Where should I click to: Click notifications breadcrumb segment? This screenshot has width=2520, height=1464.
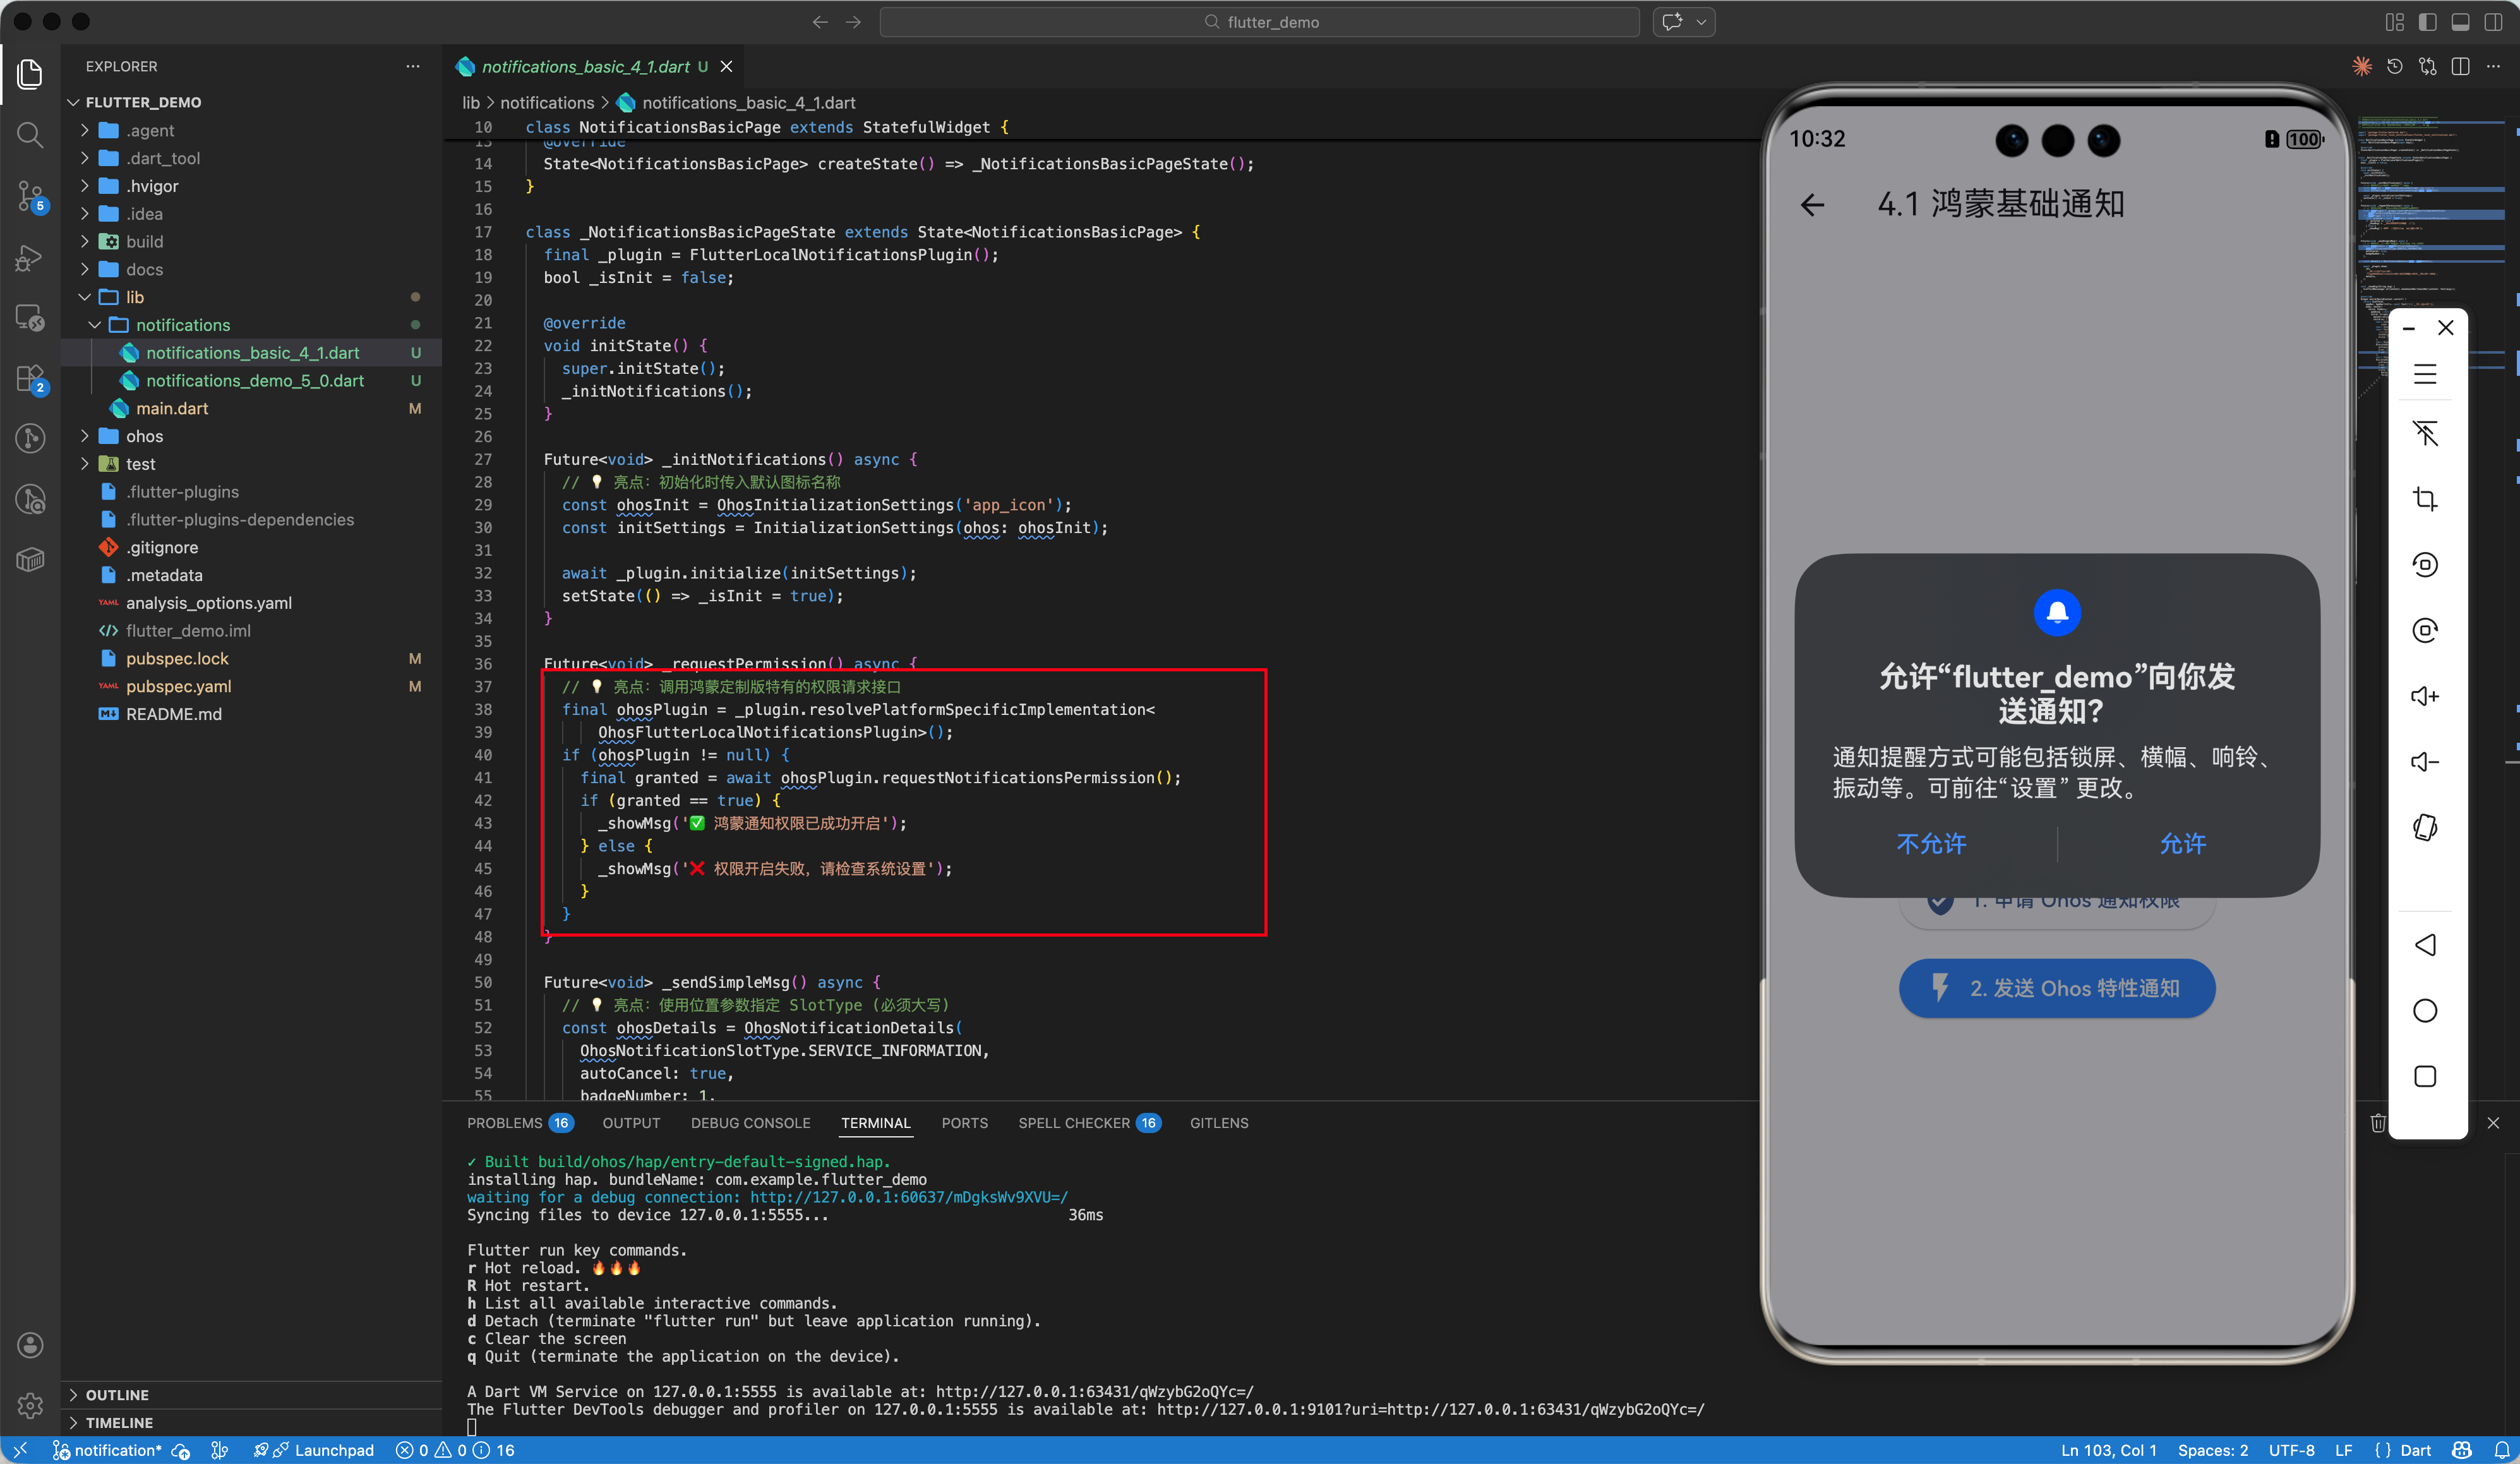547,103
